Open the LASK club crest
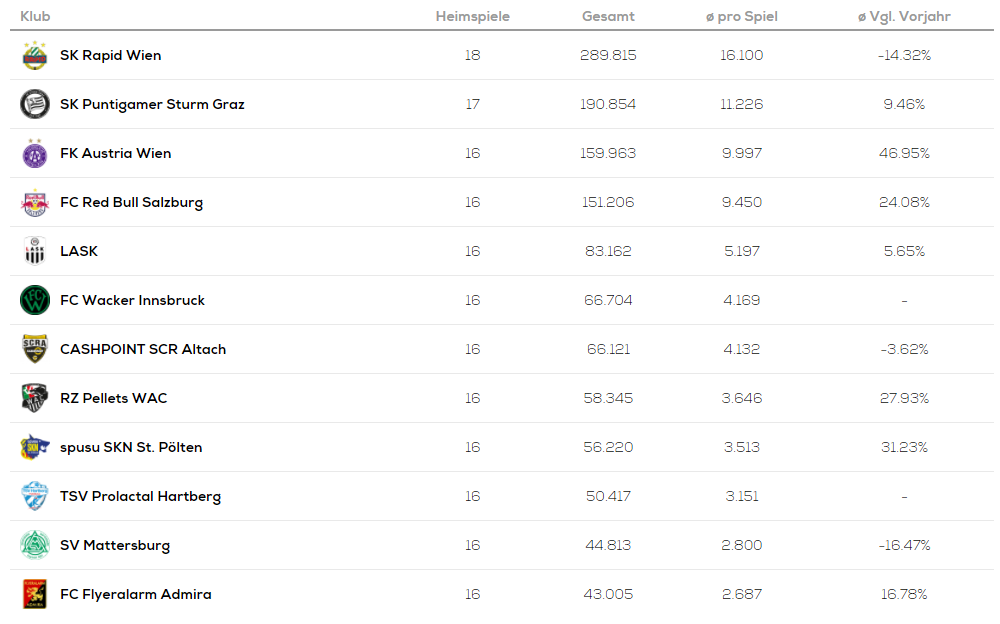Screen dimensions: 1000x624 pyautogui.click(x=35, y=251)
